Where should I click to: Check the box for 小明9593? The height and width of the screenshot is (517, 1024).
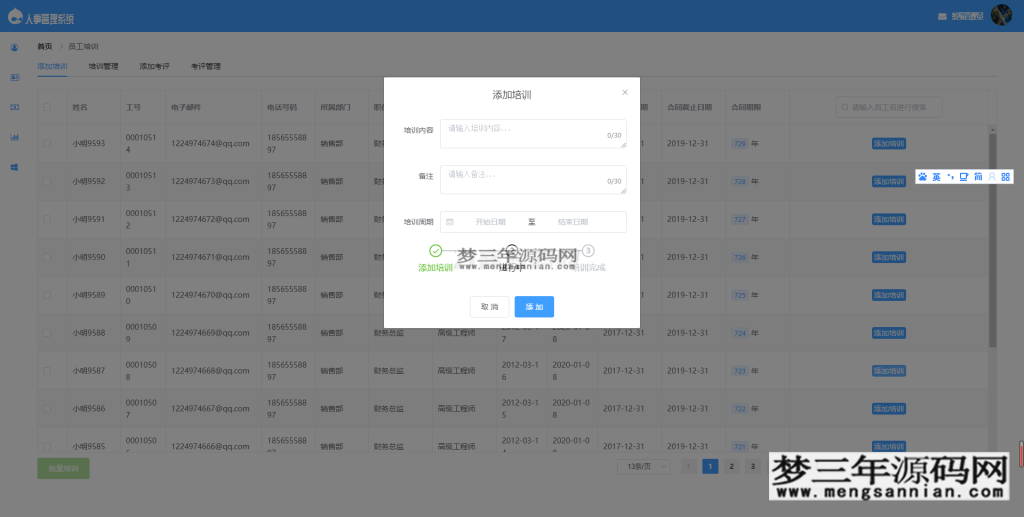tap(47, 144)
